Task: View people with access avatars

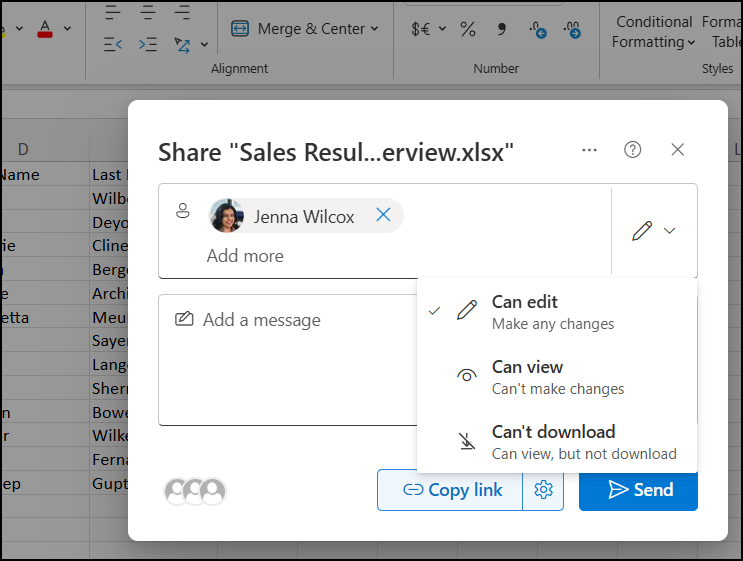Action: 195,491
